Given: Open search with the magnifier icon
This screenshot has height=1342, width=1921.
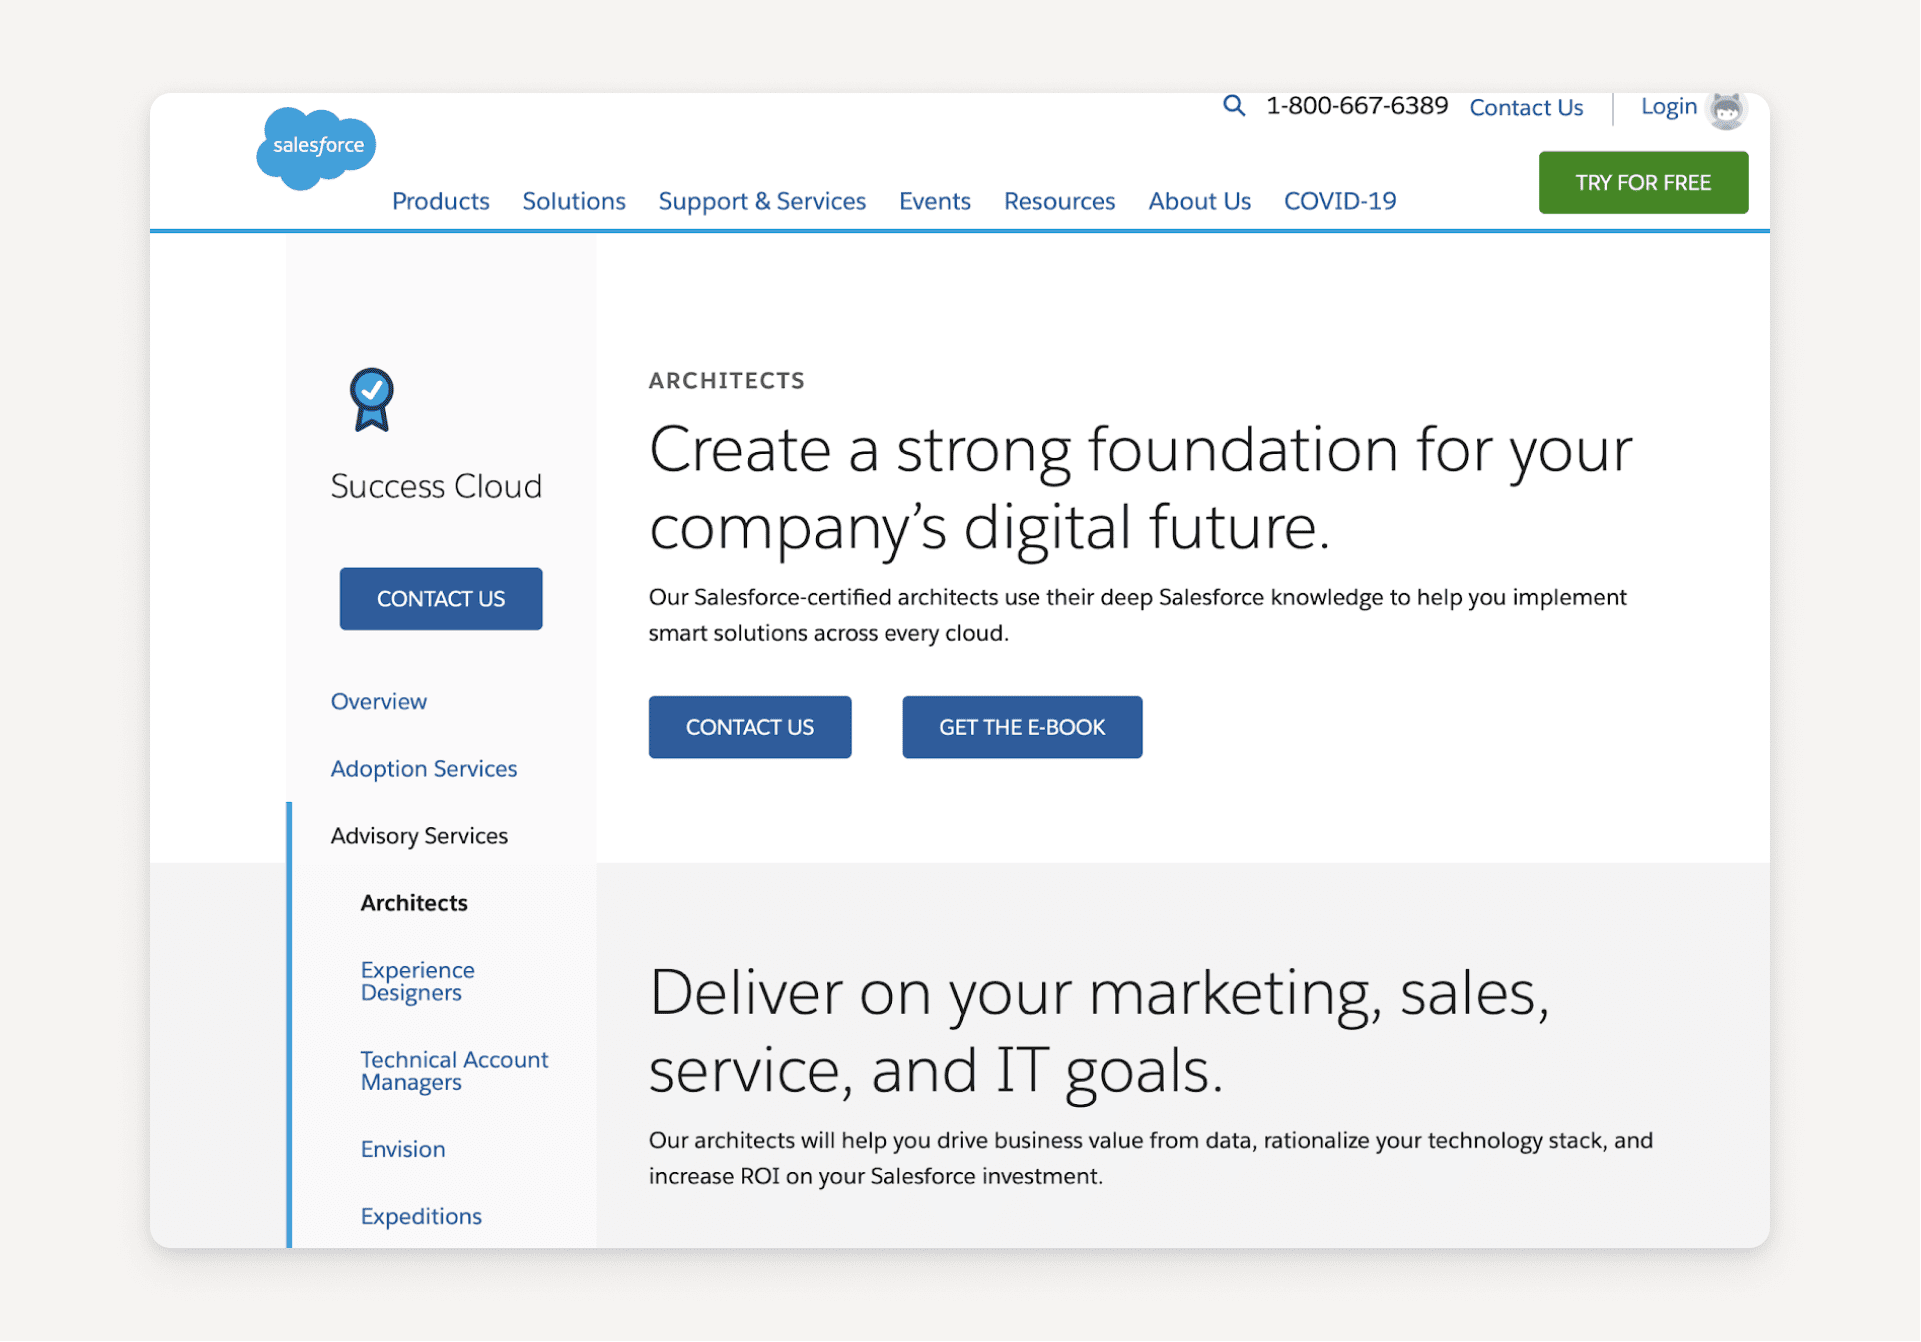Looking at the screenshot, I should tap(1233, 105).
